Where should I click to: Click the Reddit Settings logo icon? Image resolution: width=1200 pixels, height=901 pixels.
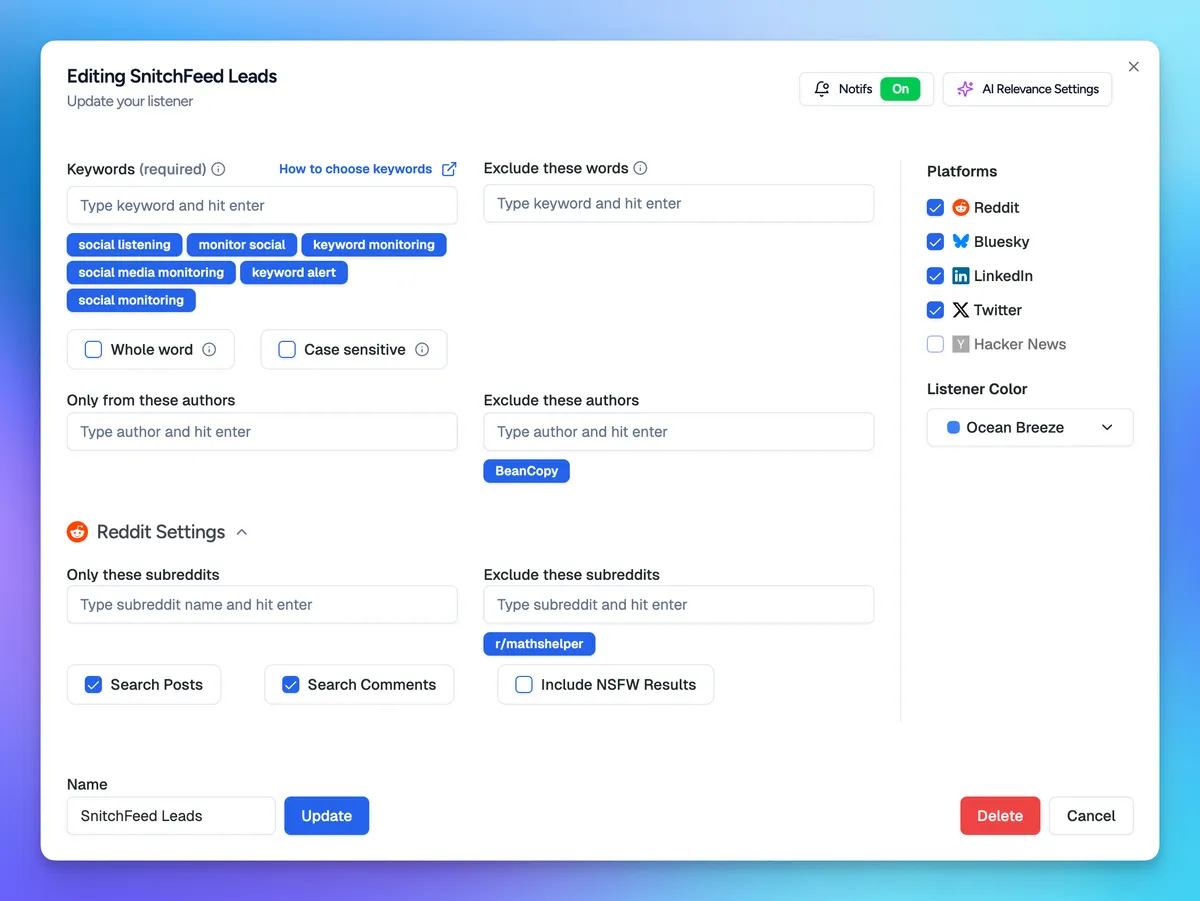pyautogui.click(x=77, y=532)
